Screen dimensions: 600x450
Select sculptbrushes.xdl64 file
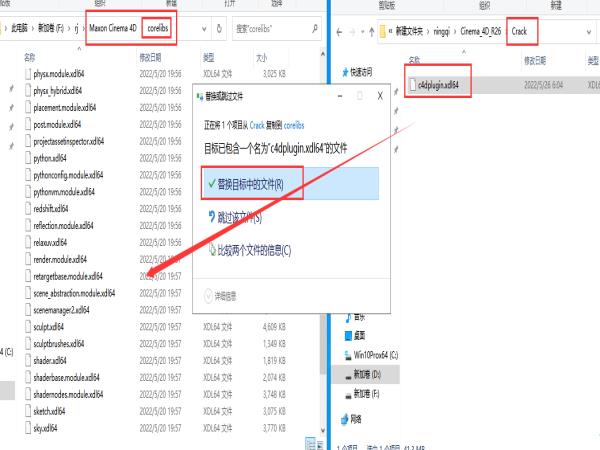coord(55,343)
